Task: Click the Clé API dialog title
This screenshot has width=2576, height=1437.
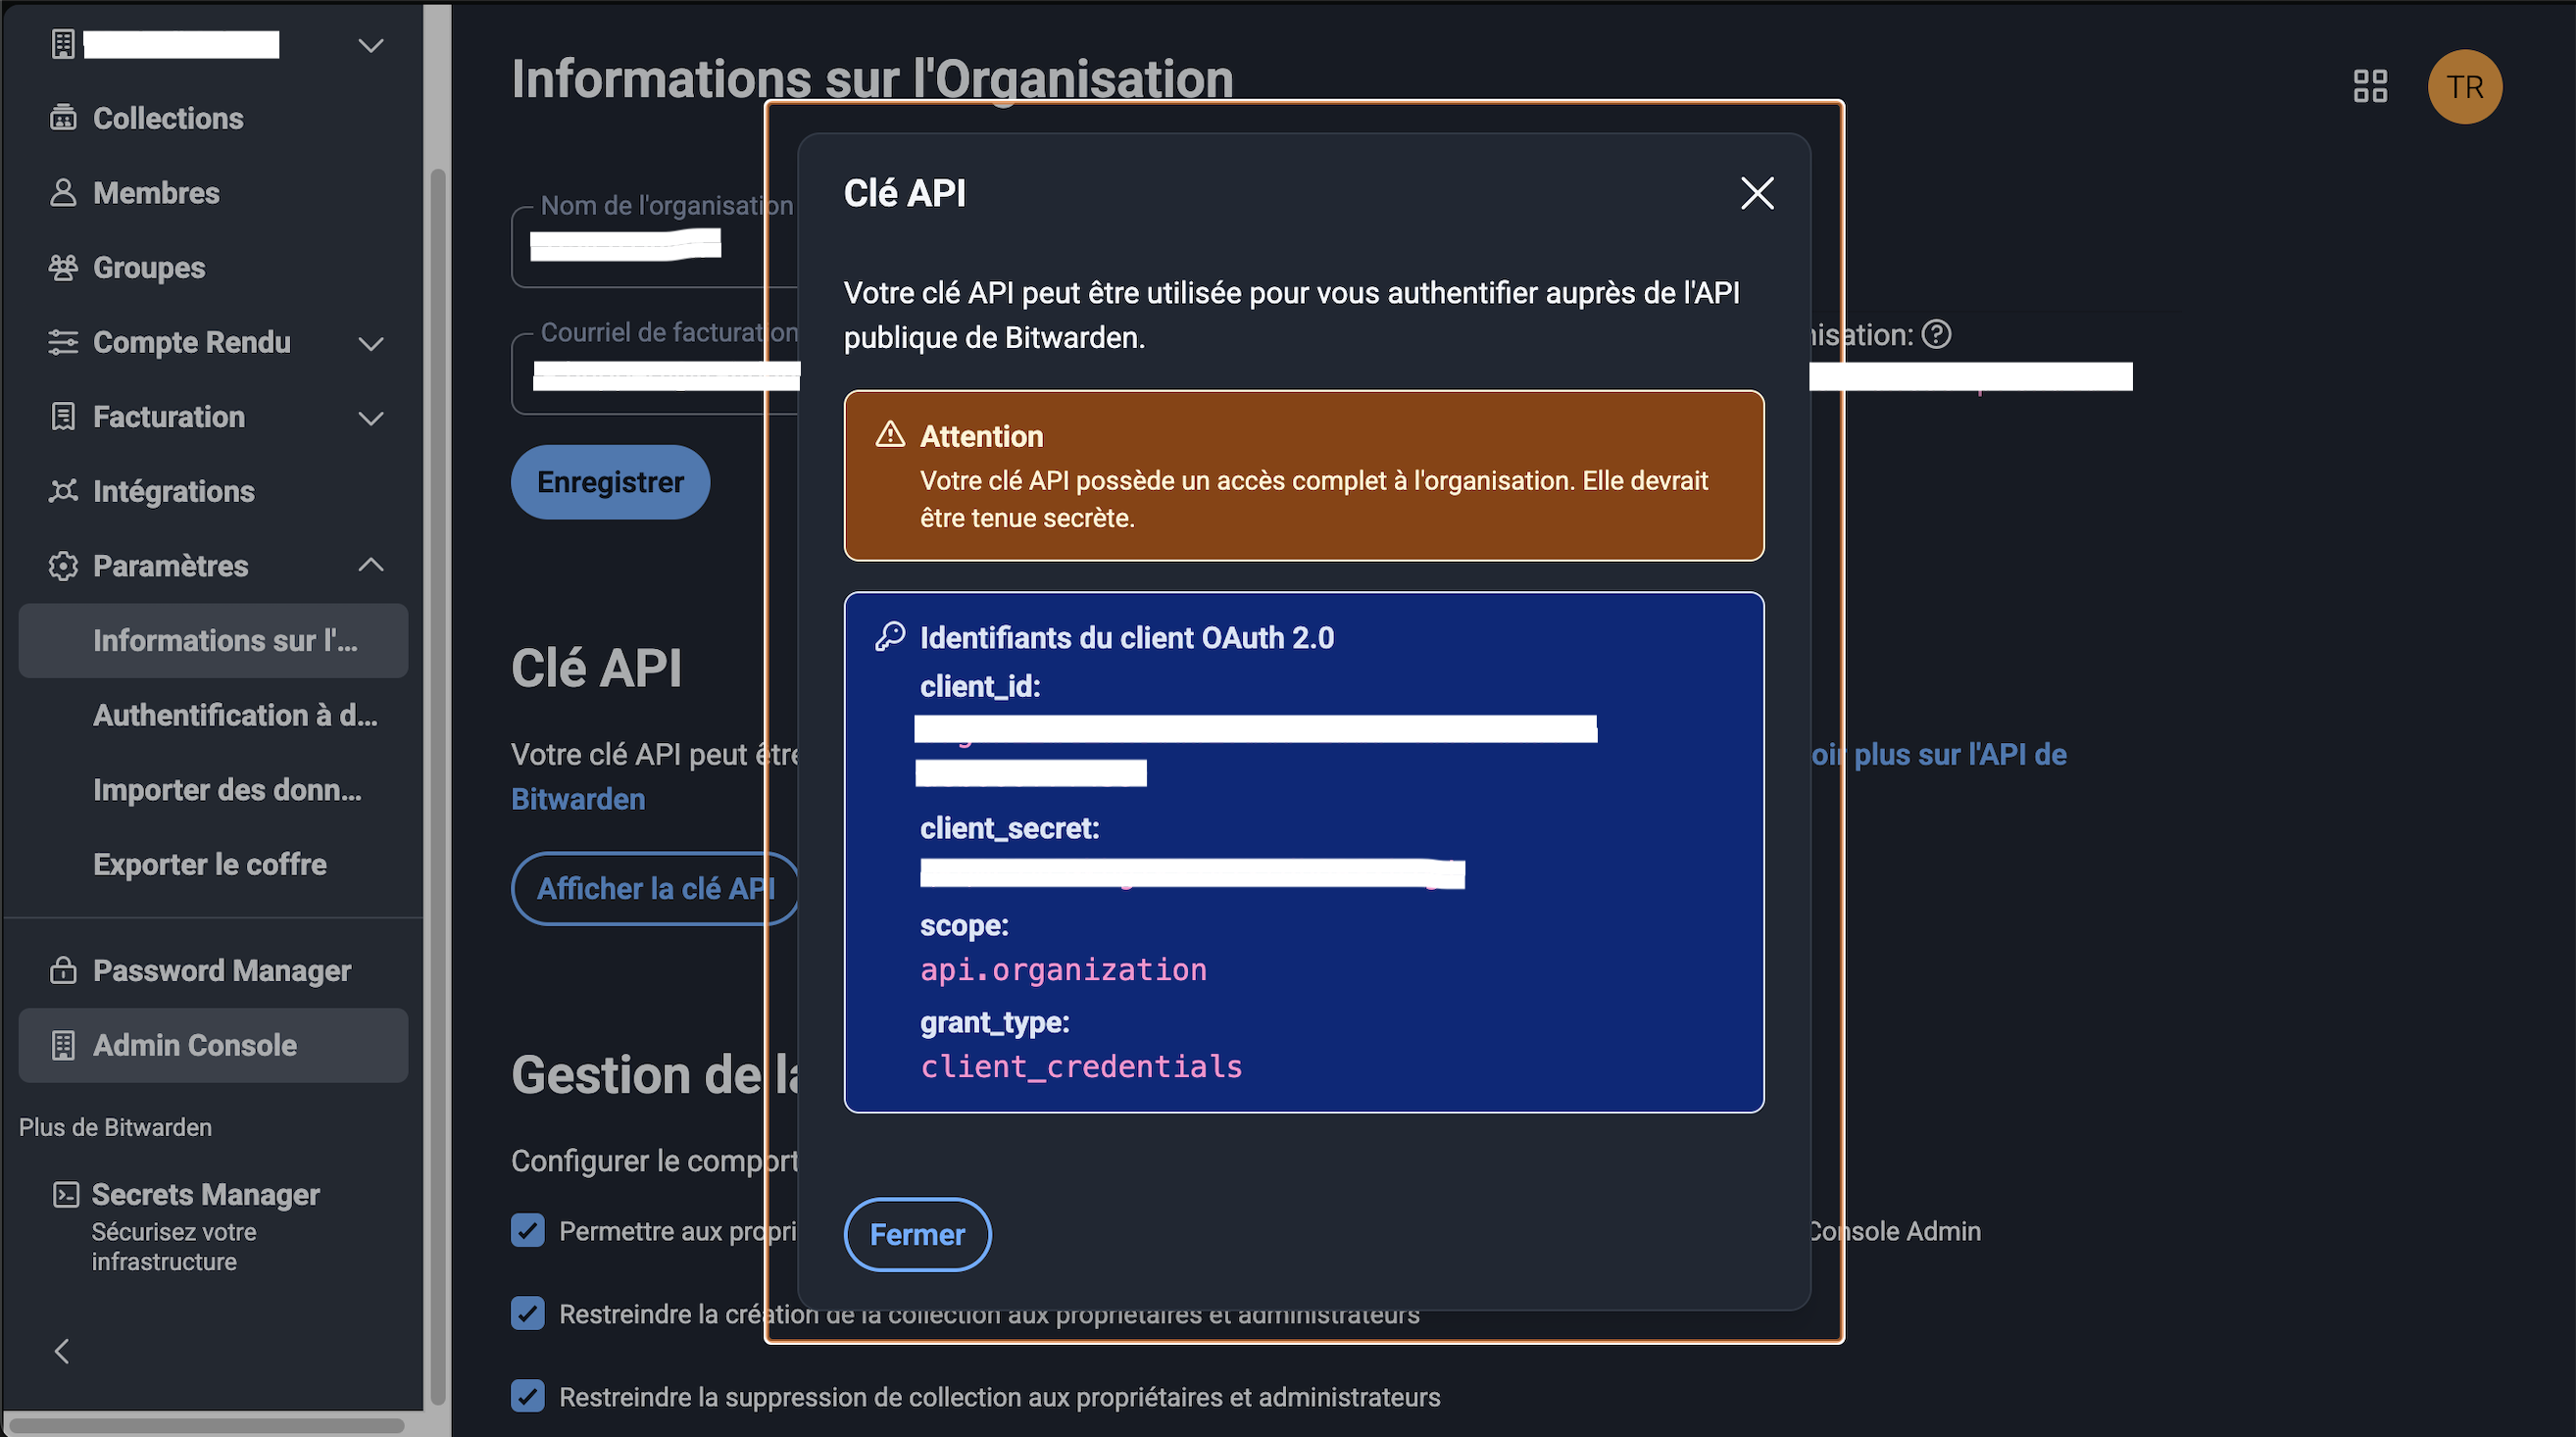Action: [905, 193]
